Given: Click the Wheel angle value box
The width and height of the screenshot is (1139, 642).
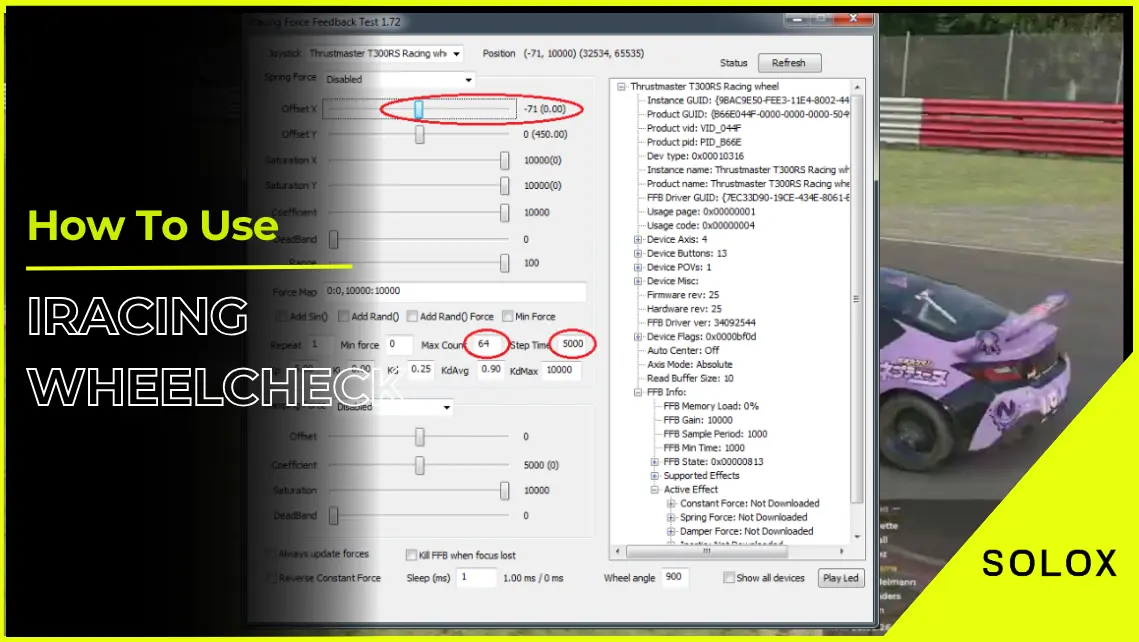Looking at the screenshot, I should [674, 578].
